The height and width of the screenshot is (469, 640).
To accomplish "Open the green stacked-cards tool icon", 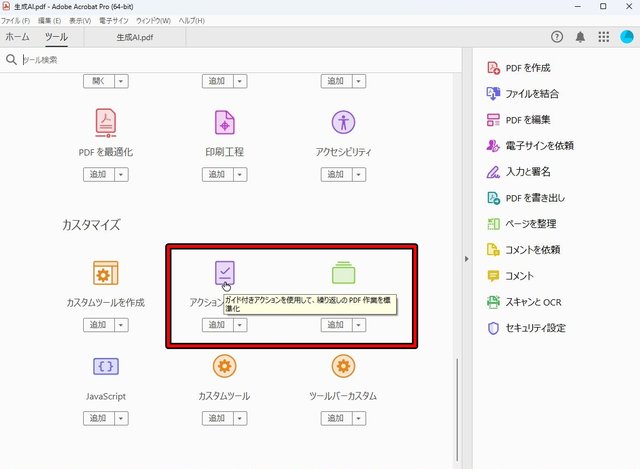I will pyautogui.click(x=343, y=273).
